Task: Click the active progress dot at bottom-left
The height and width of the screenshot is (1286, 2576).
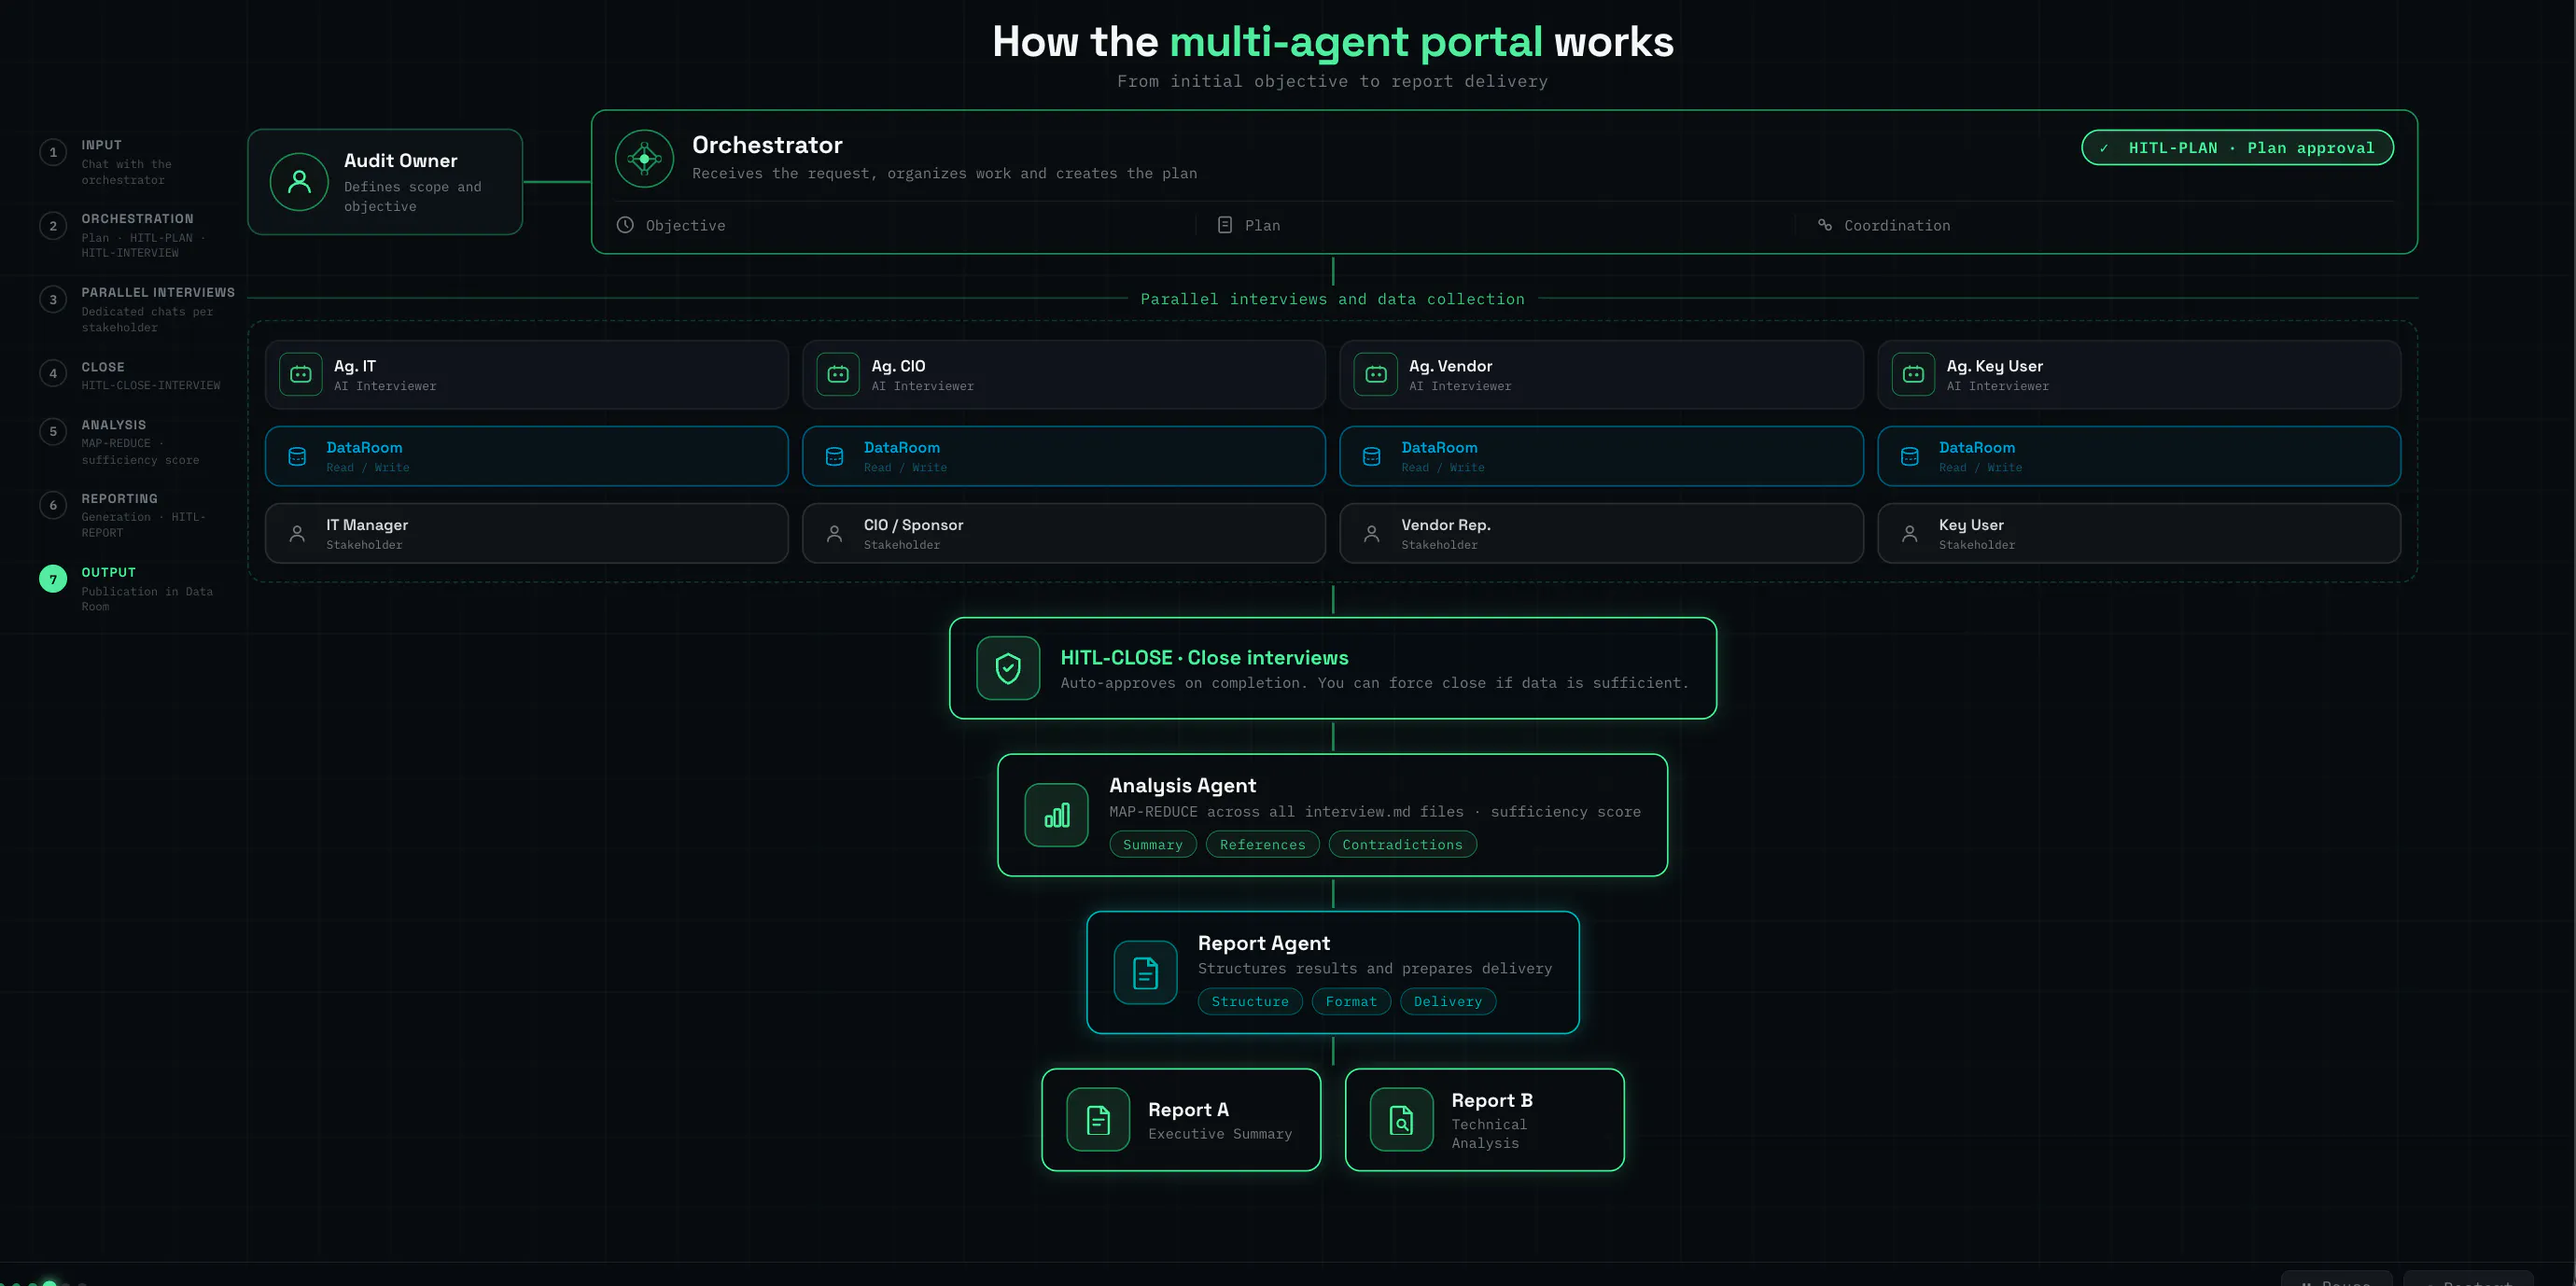Action: [x=49, y=1283]
